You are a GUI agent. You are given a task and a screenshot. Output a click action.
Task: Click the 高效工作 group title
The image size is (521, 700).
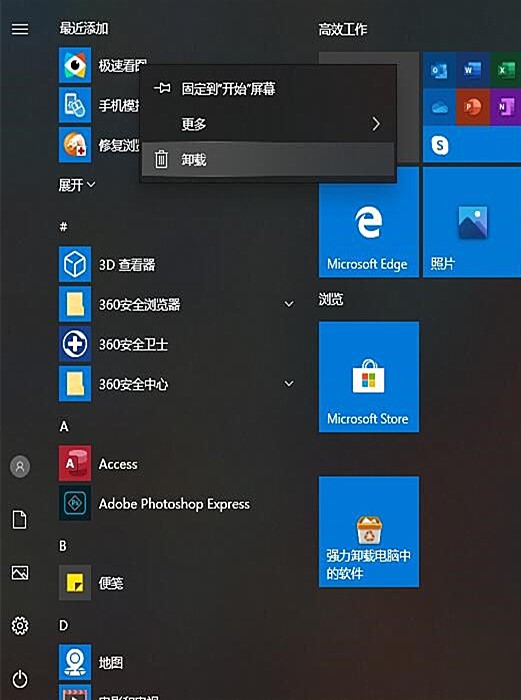(x=343, y=30)
